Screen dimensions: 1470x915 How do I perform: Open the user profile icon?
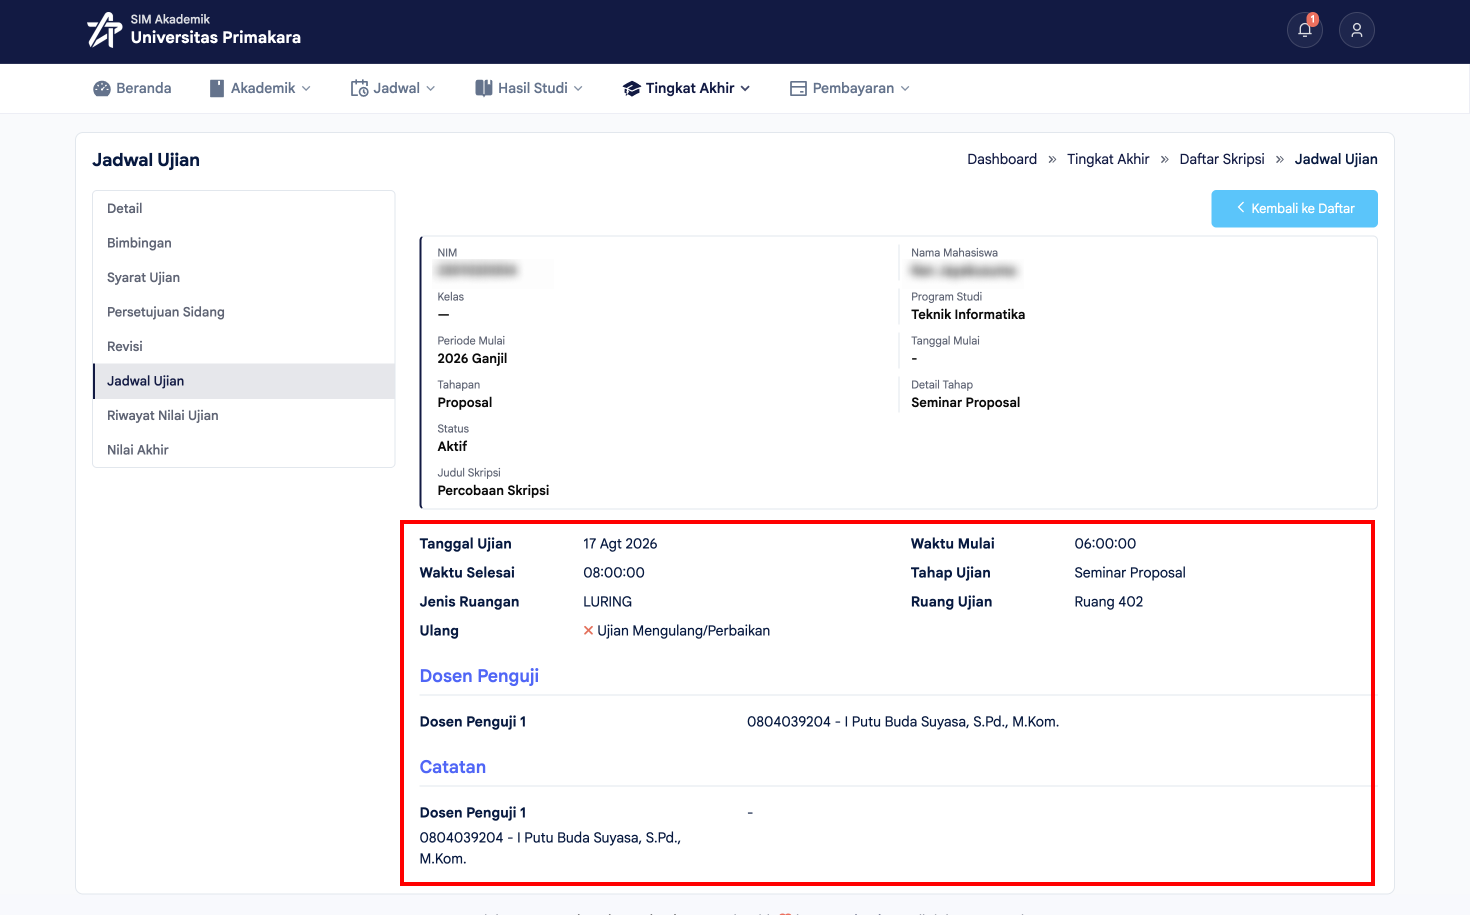point(1357,30)
